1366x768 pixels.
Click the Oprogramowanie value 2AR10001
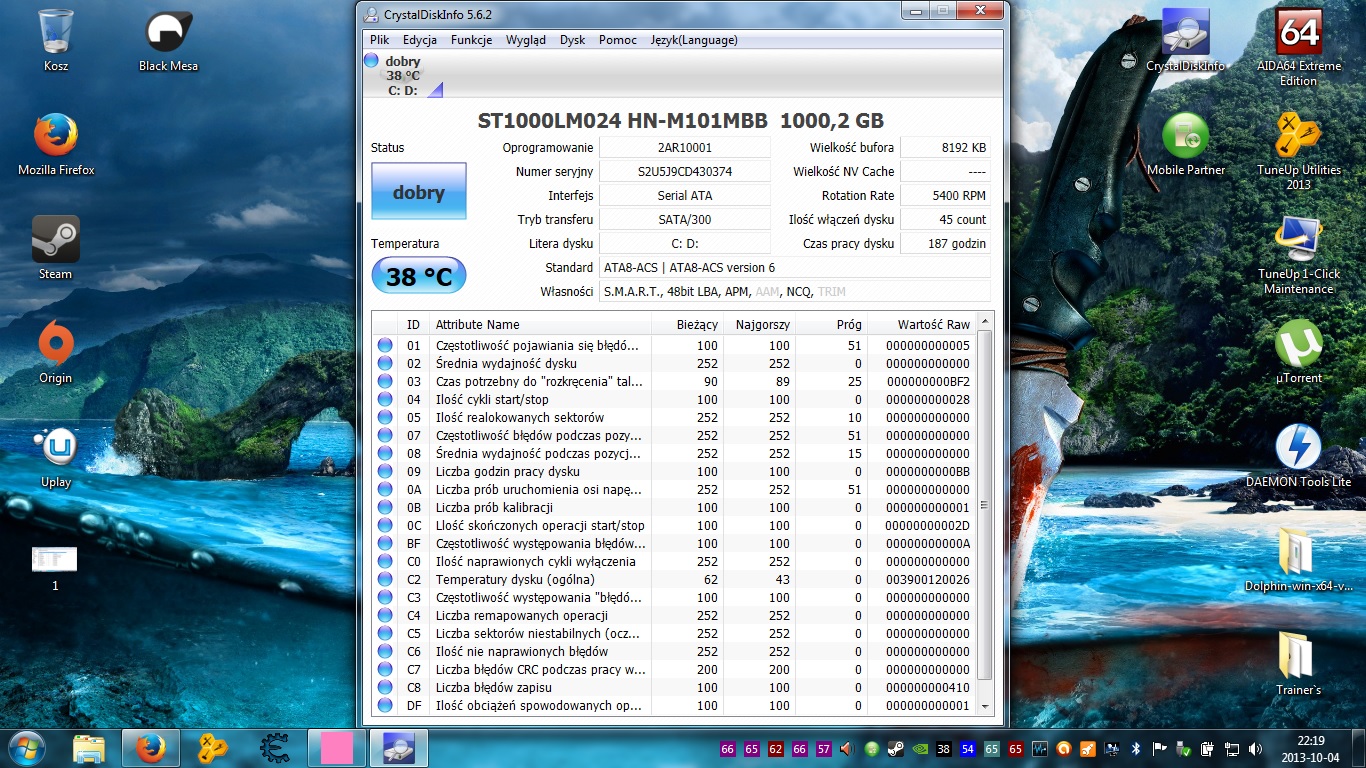click(x=685, y=147)
